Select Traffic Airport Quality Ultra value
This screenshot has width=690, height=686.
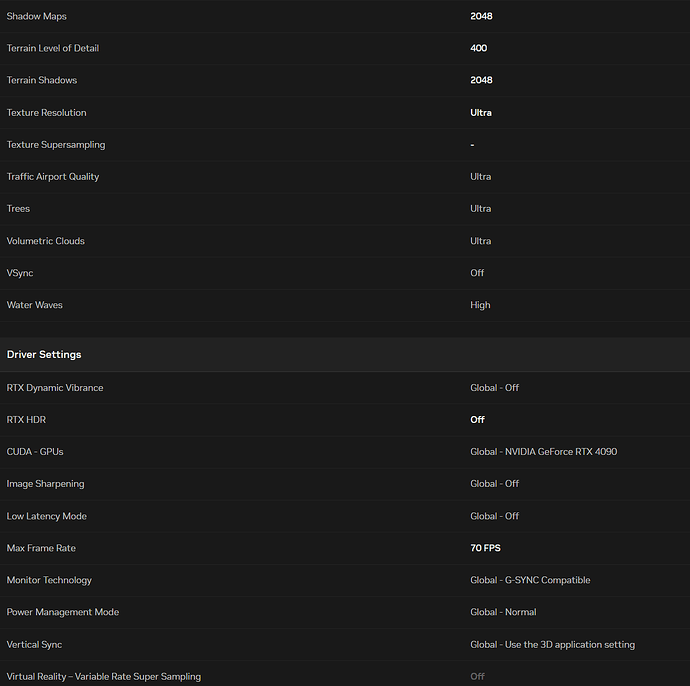click(x=481, y=177)
